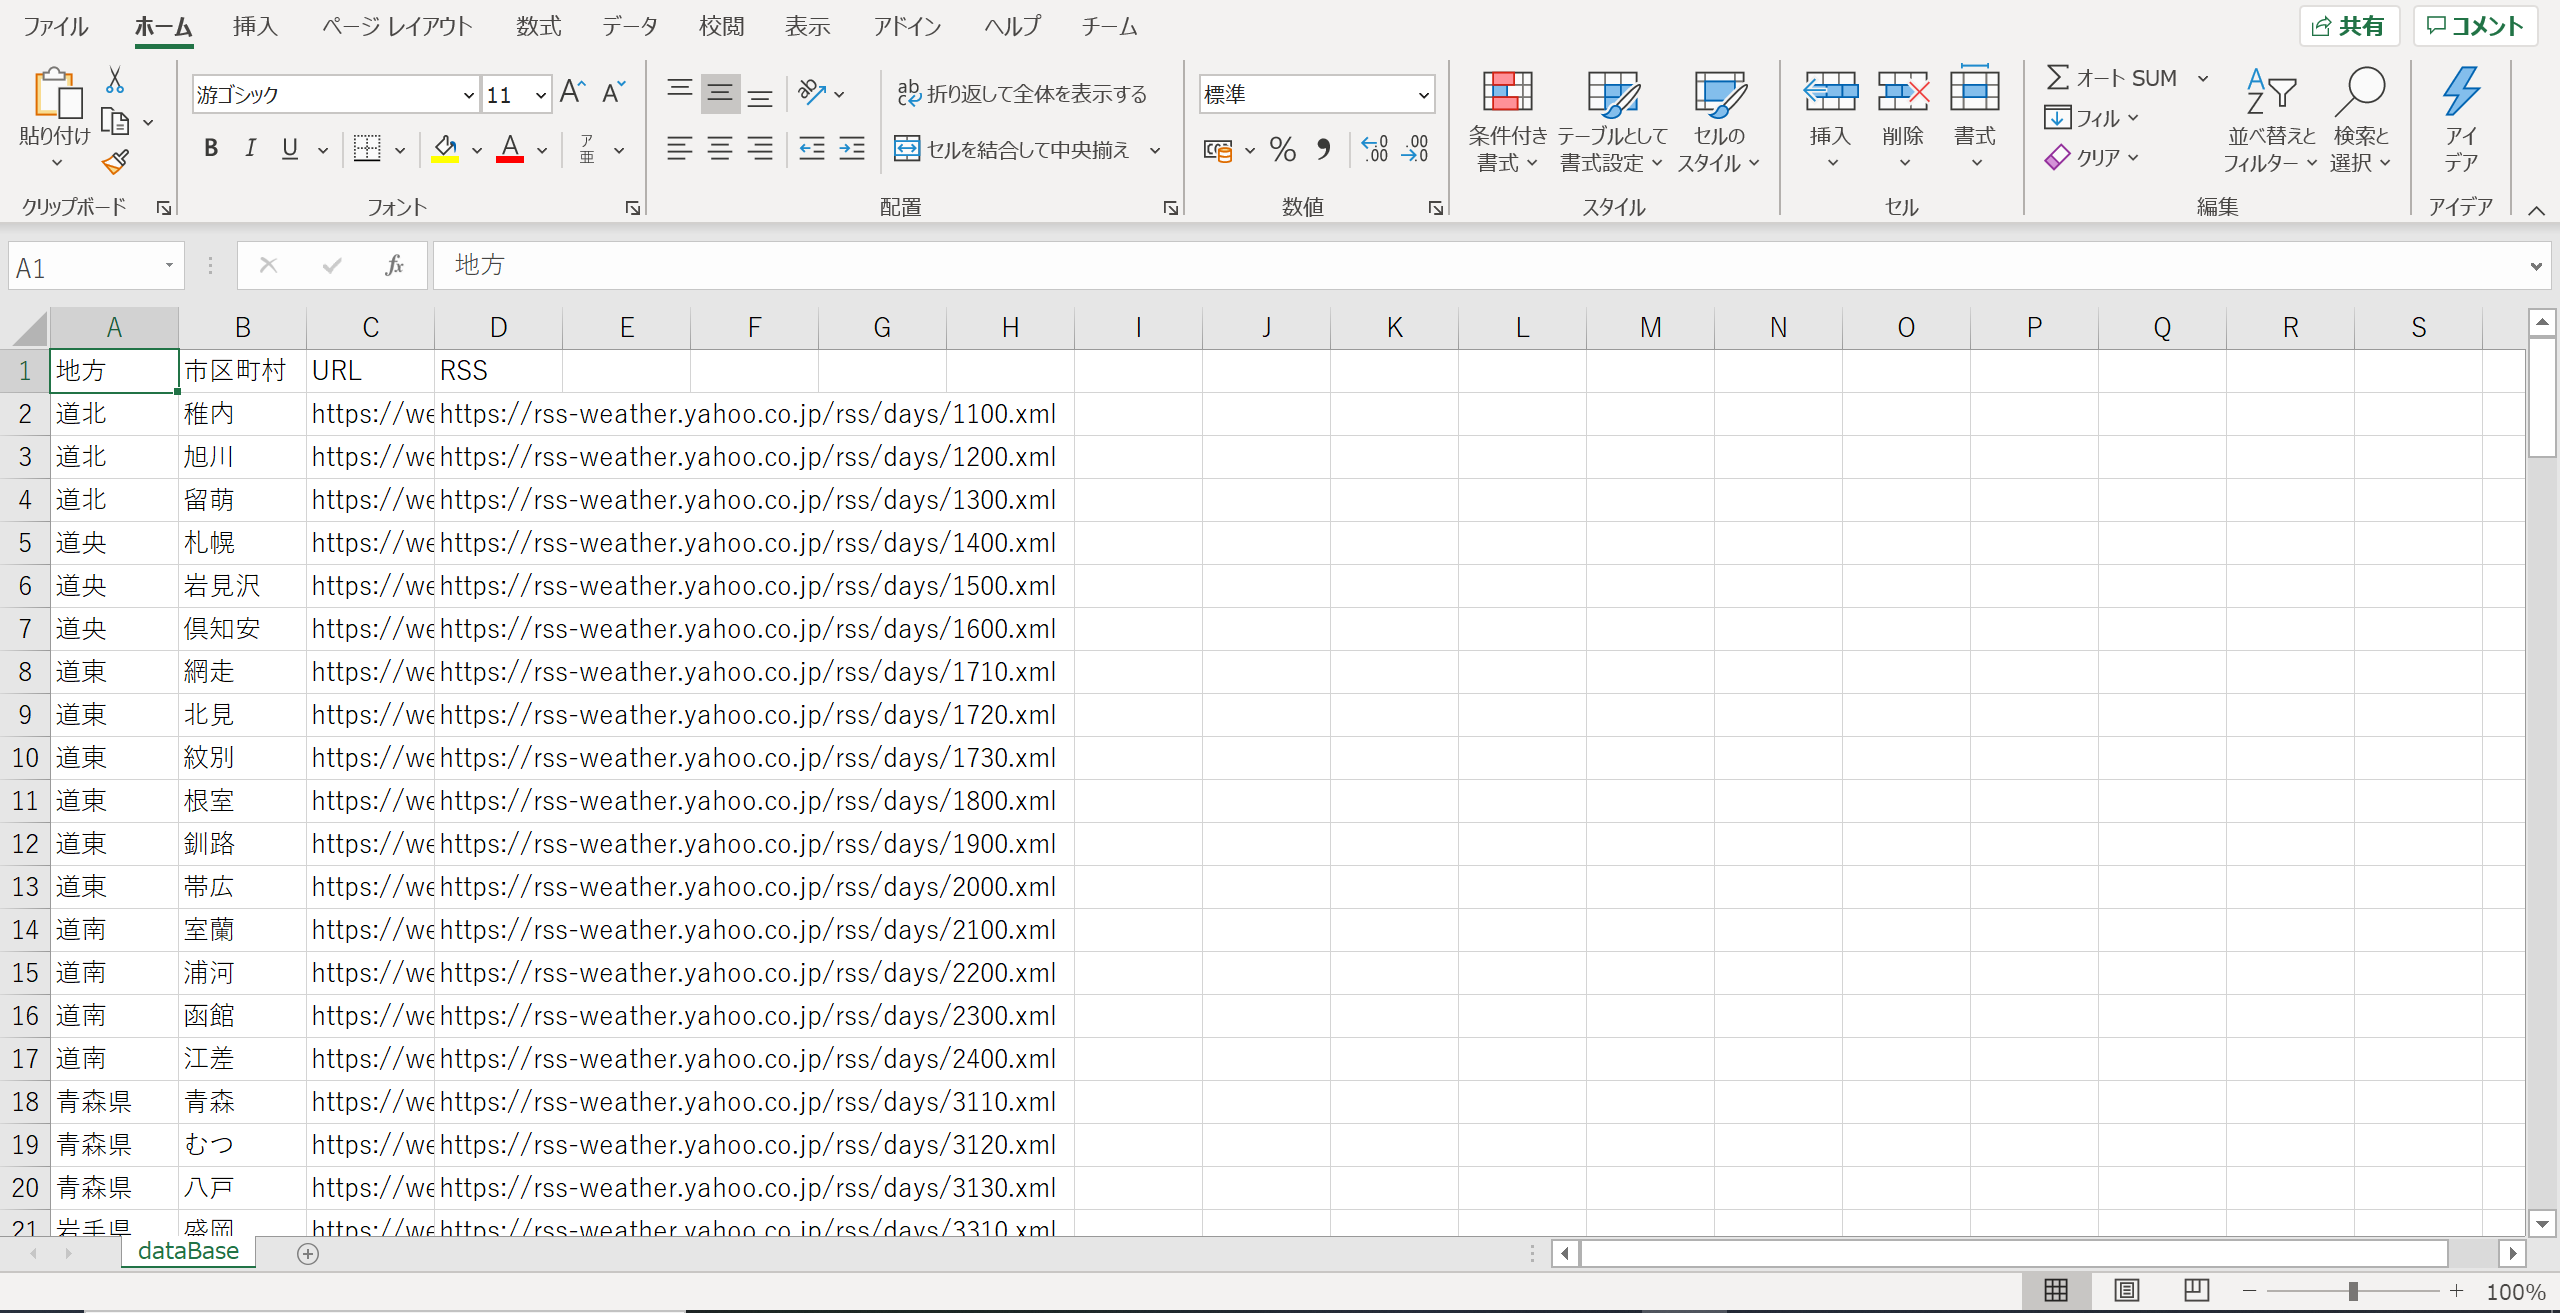Click the 共有 (Share) button
Screen dimensions: 2560x1313
pyautogui.click(x=2349, y=25)
